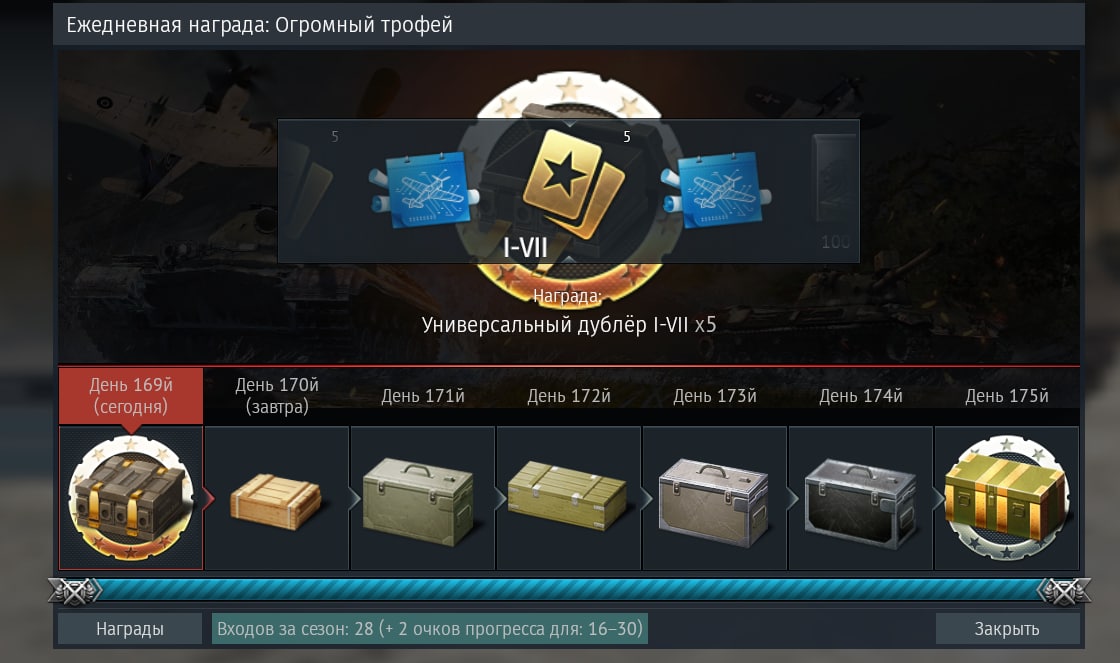Click the small wooden crate for day 170

(276, 502)
